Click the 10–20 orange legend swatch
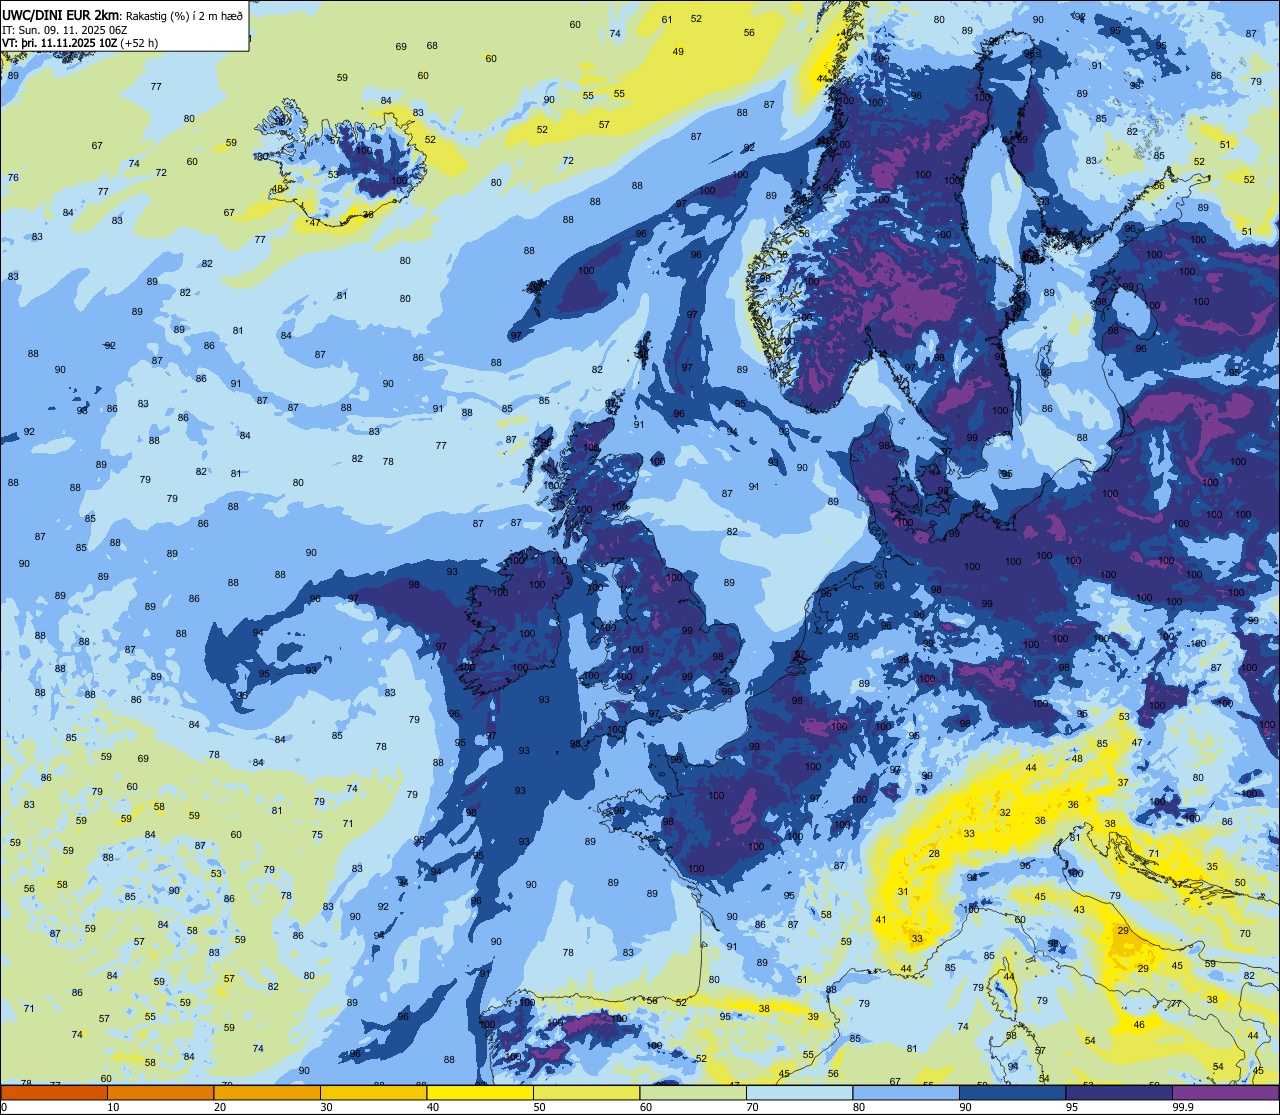1280x1115 pixels. tap(160, 1093)
